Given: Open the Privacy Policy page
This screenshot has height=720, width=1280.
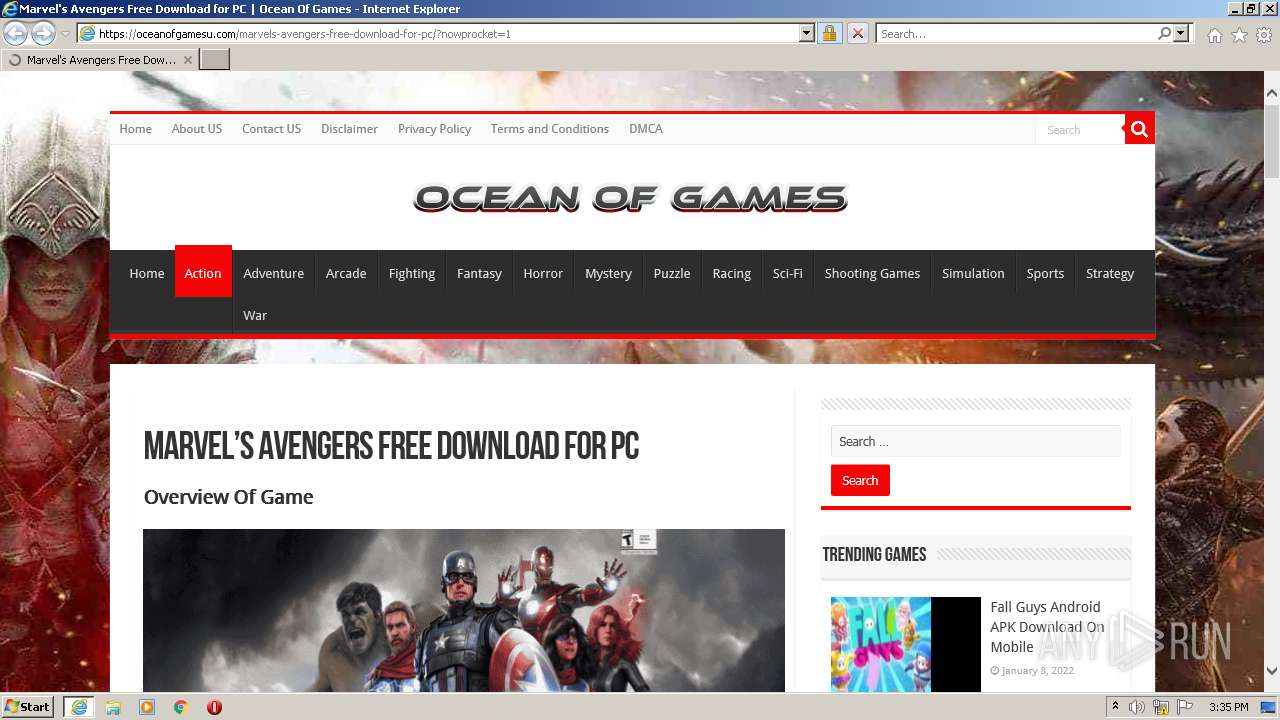Looking at the screenshot, I should pos(434,129).
